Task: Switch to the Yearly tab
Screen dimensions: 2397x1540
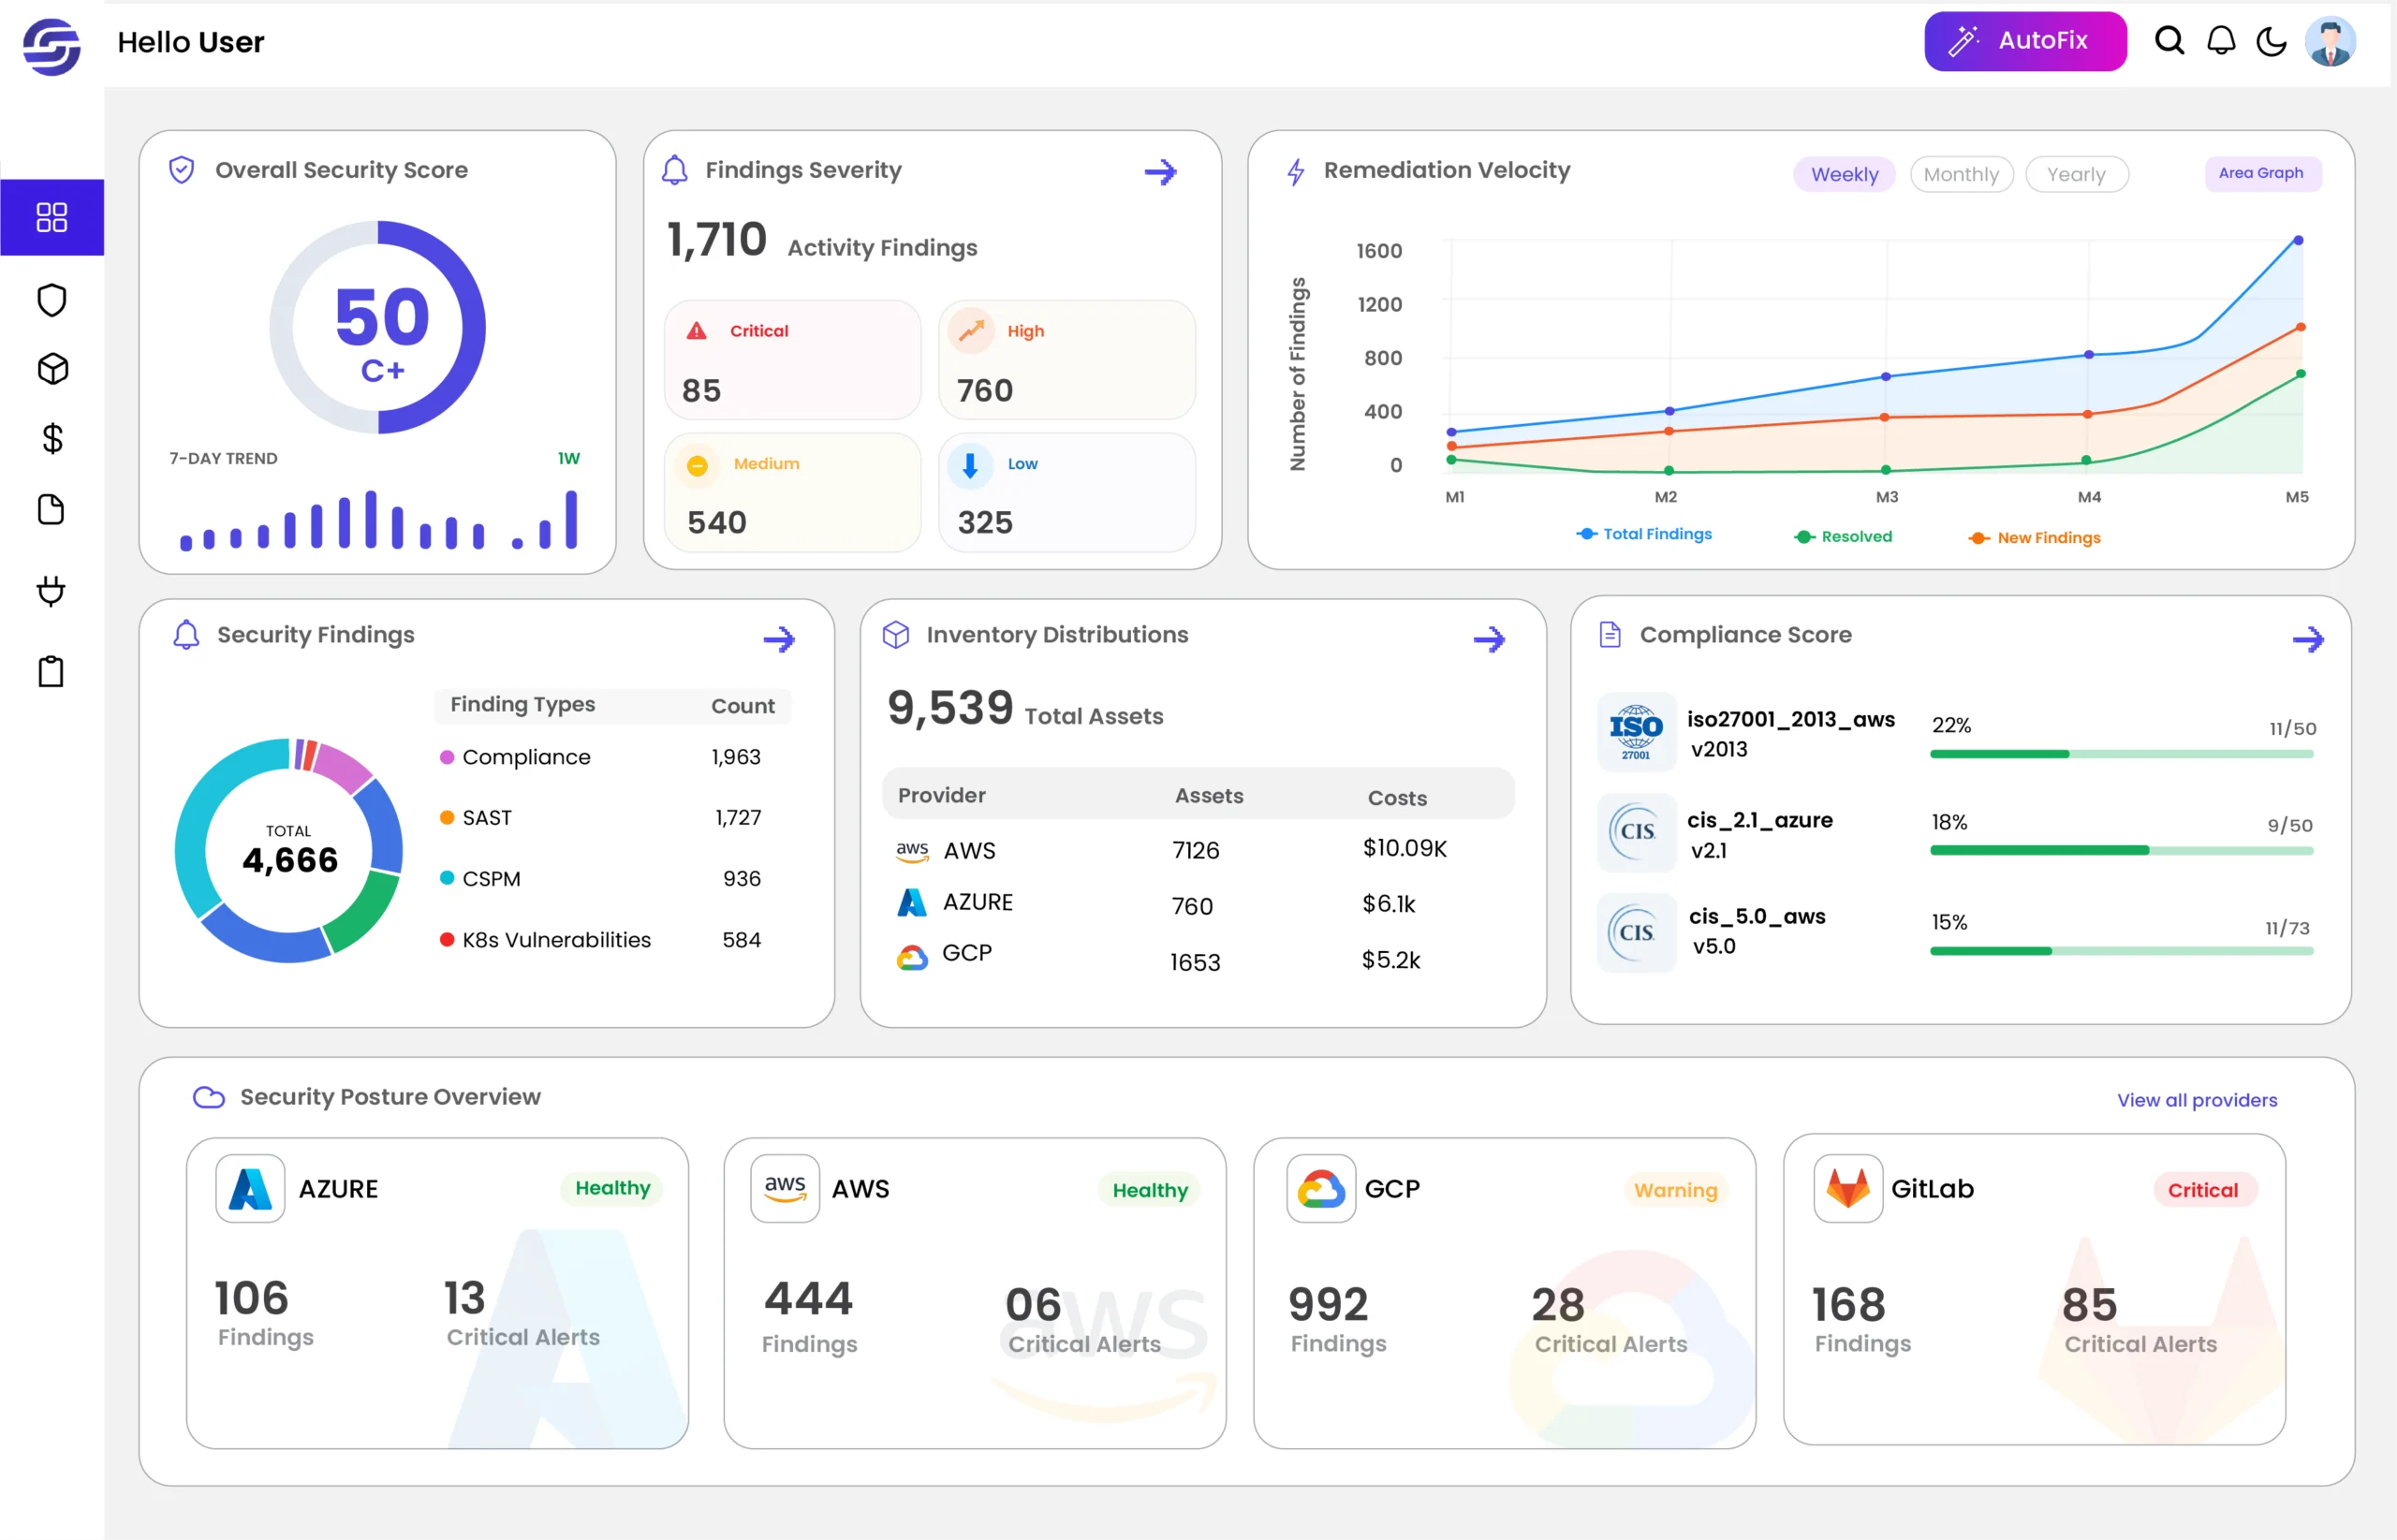Action: tap(2076, 175)
